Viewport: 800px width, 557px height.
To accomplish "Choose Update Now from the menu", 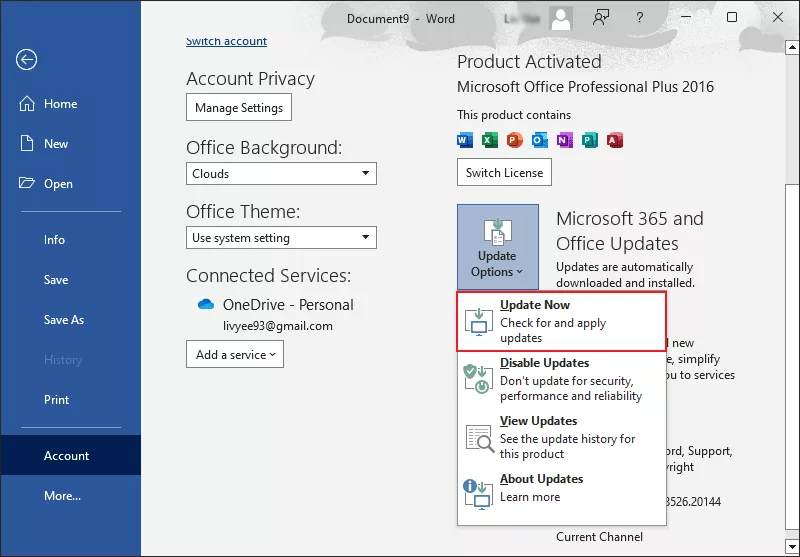I will pos(561,321).
